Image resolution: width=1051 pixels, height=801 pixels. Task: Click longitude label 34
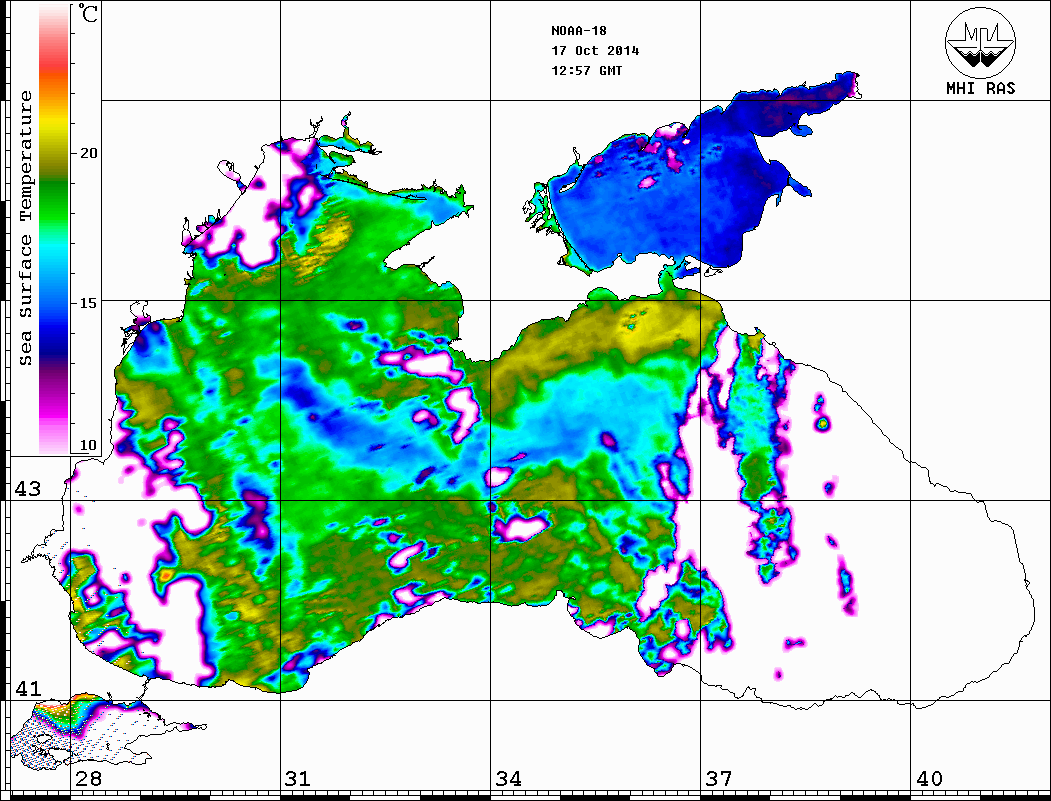click(508, 778)
